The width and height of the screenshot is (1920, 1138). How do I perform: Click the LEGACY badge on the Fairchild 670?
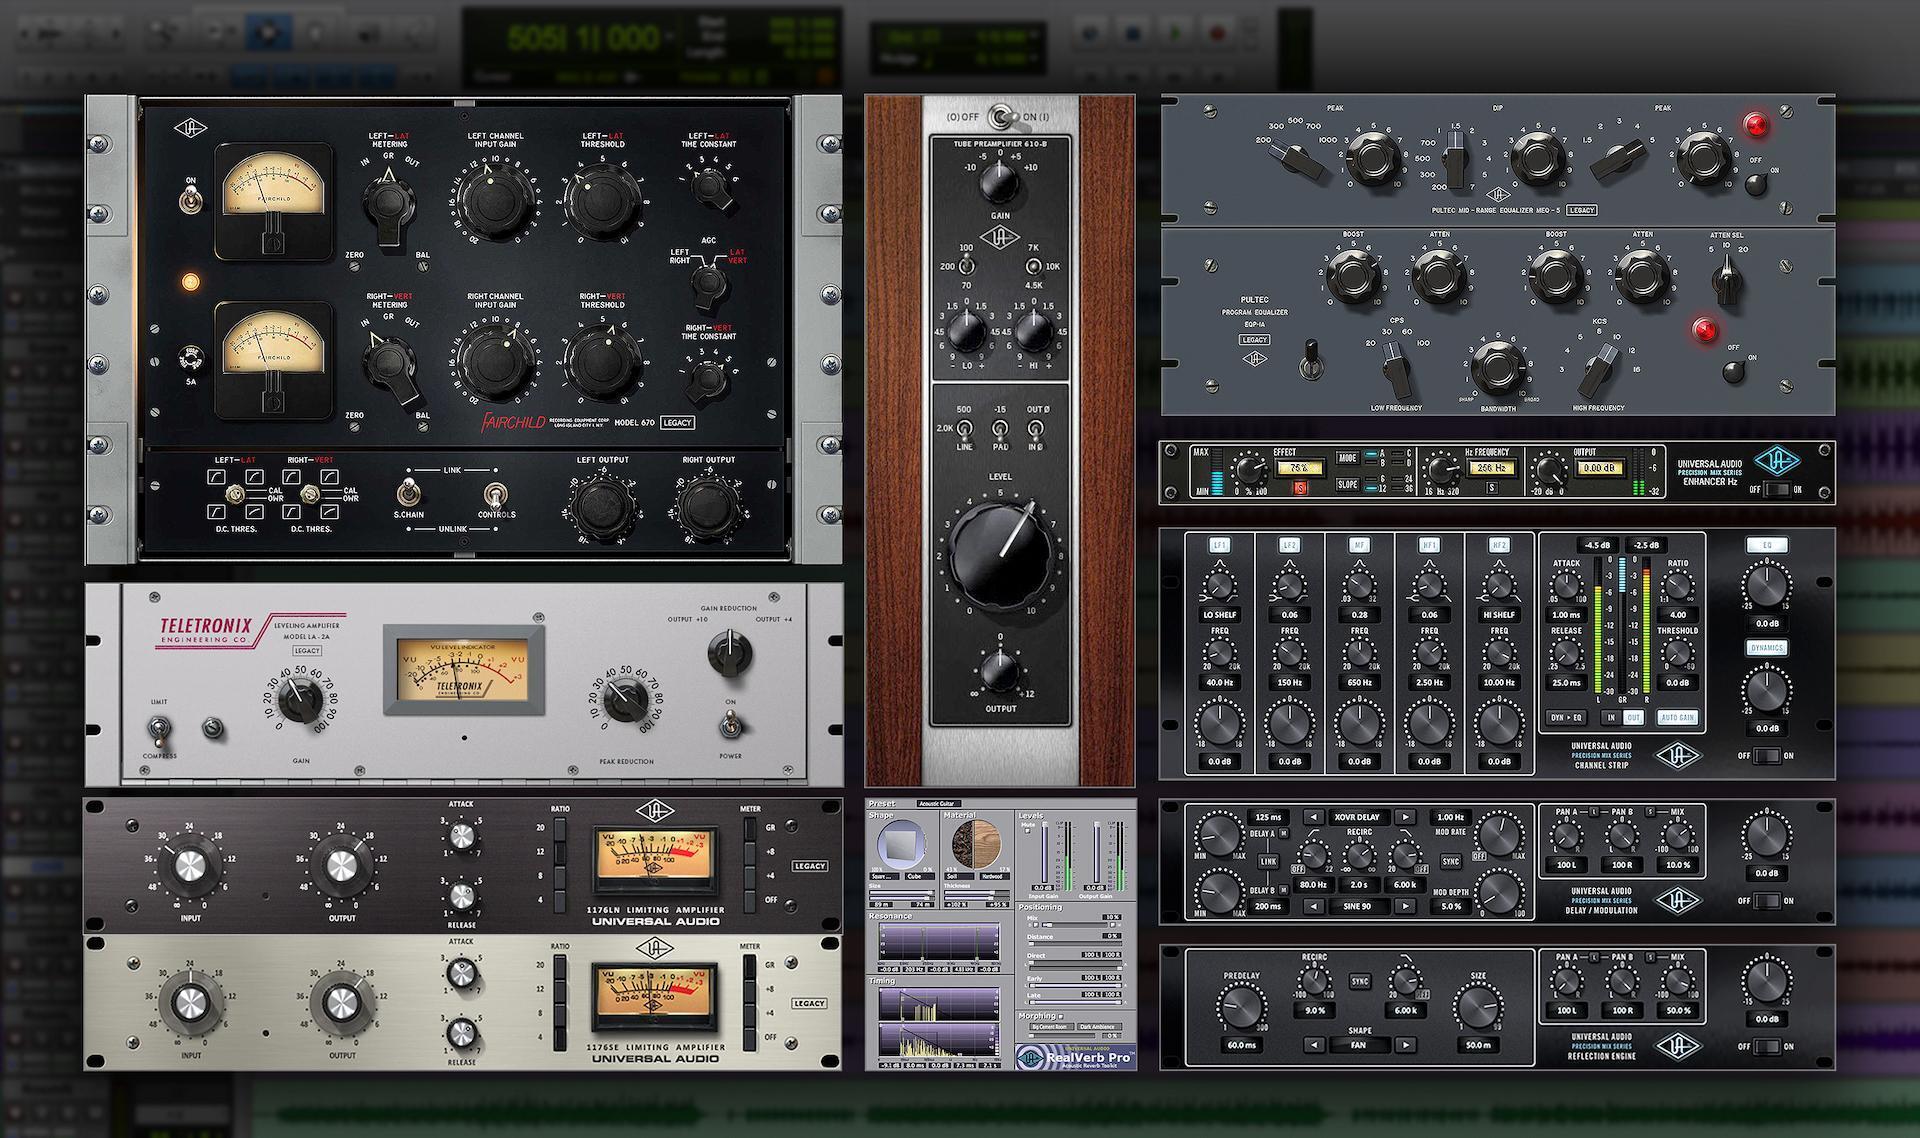677,422
